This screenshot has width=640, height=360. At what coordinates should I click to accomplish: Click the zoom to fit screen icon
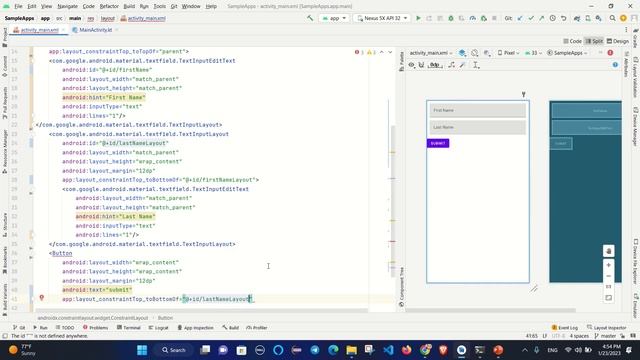(x=609, y=298)
